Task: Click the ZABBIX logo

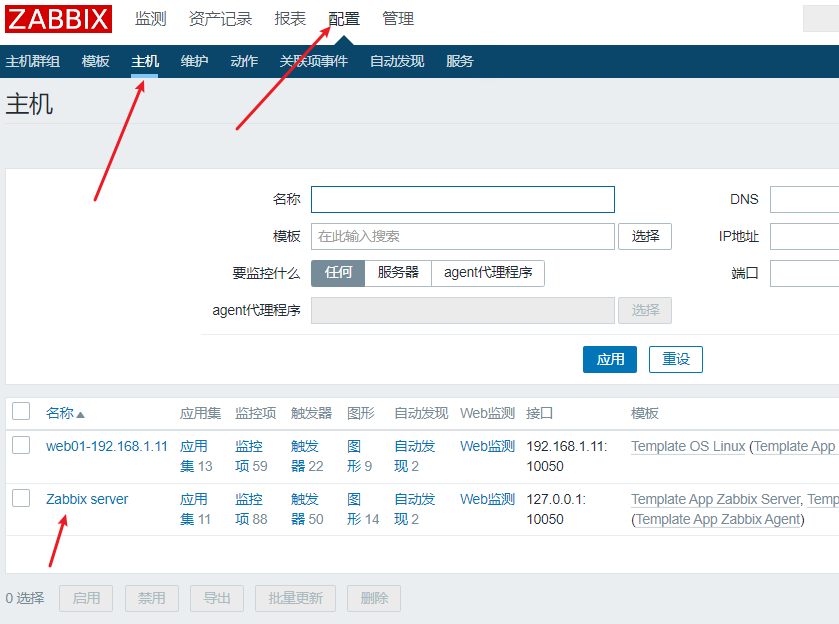Action: [58, 19]
